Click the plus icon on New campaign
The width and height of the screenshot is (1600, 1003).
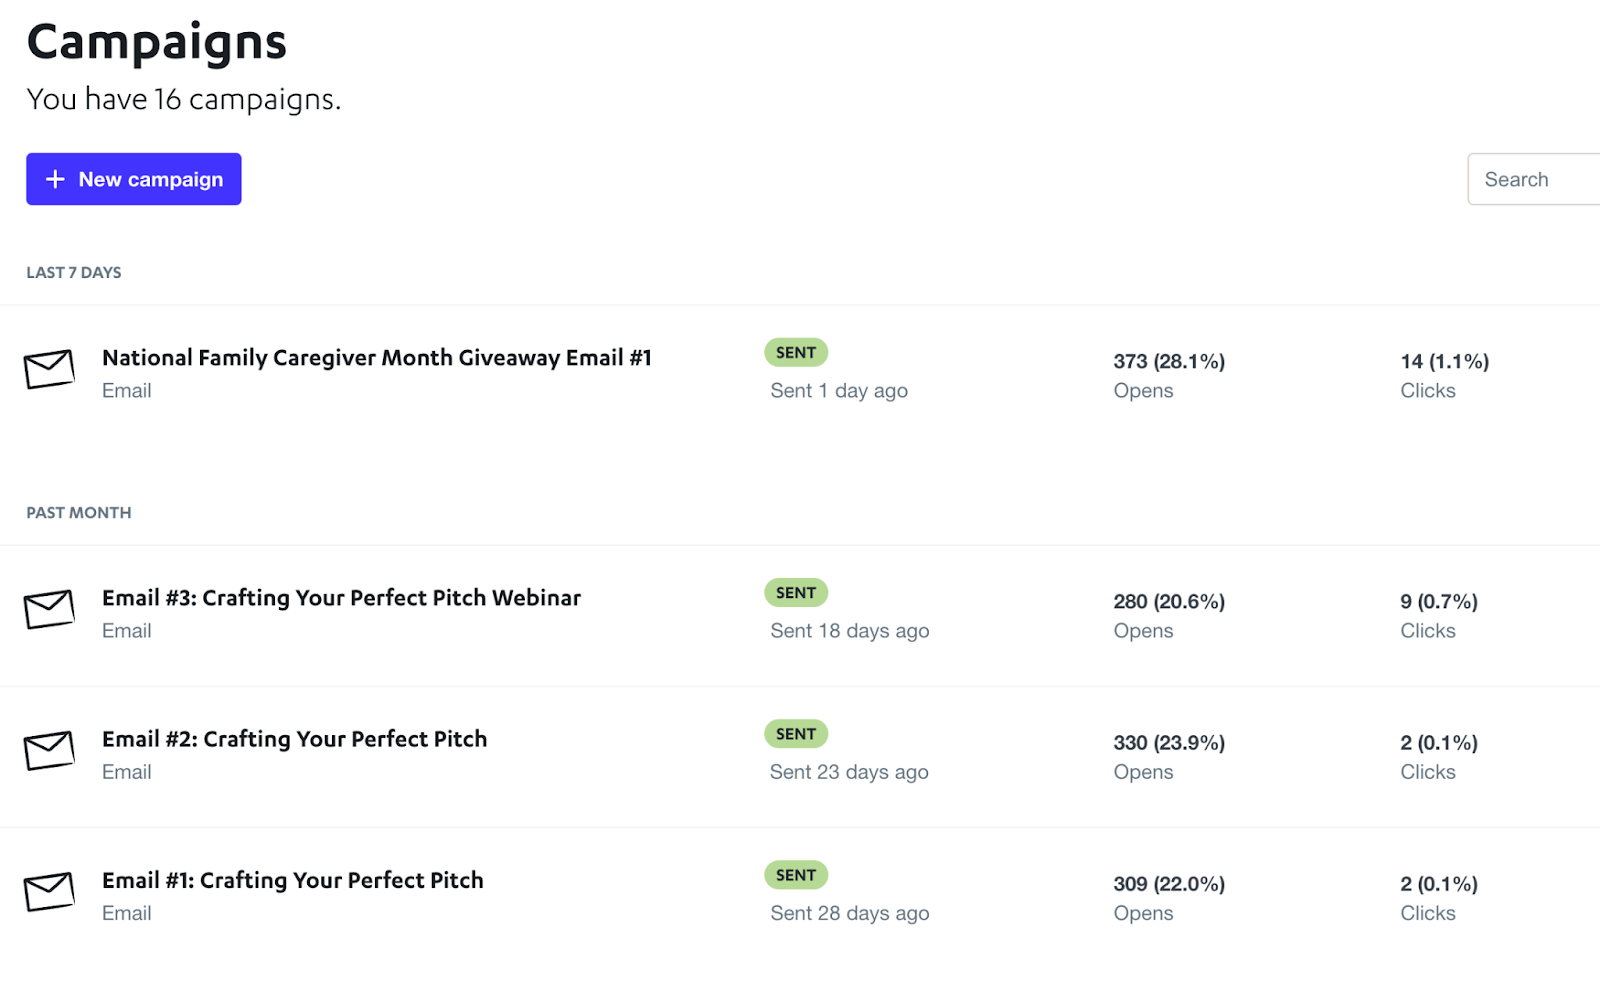click(56, 179)
